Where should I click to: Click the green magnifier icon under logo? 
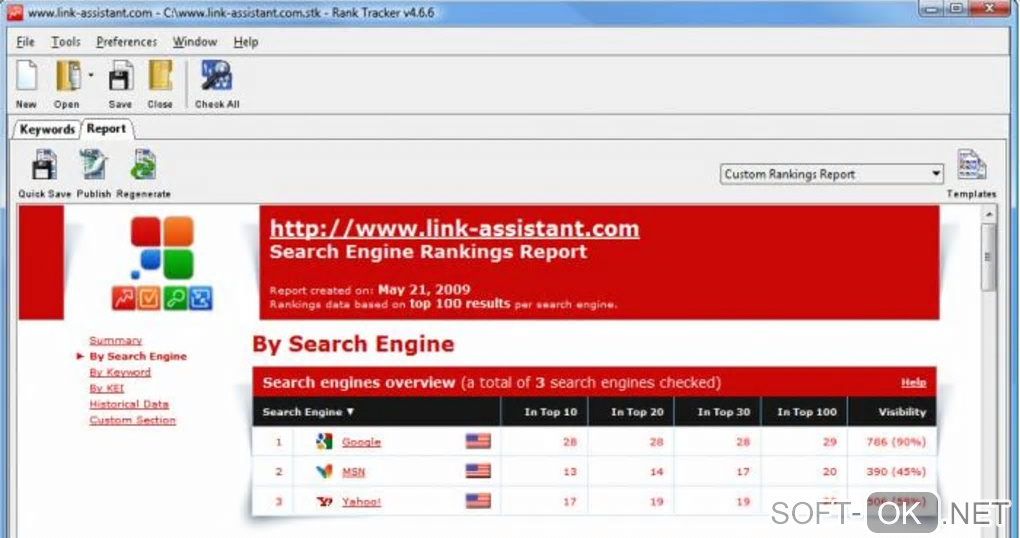(175, 299)
